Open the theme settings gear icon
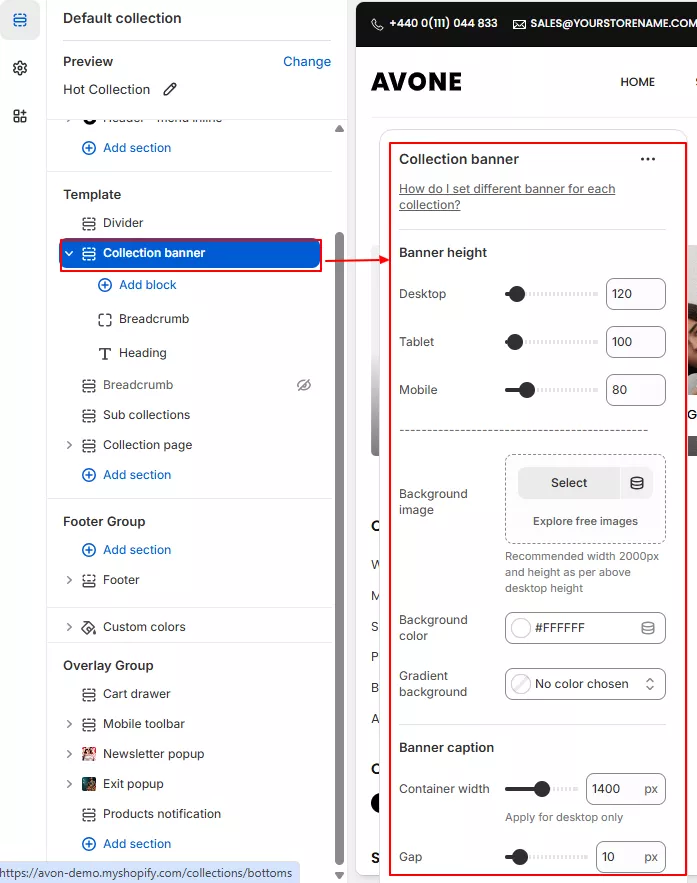The height and width of the screenshot is (883, 697). click(x=20, y=68)
